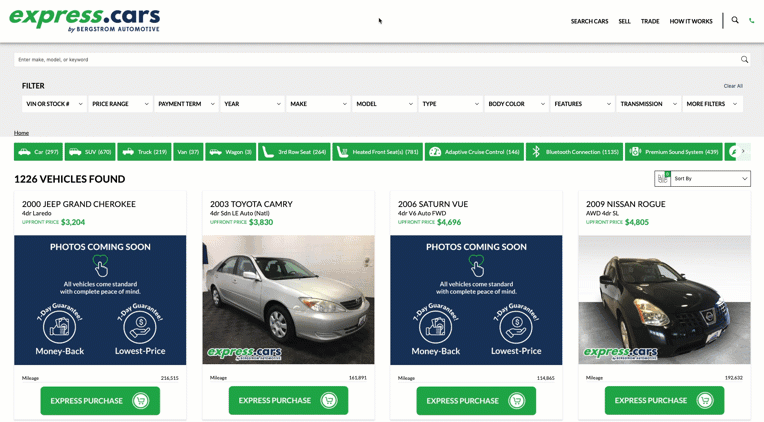Open the silver Toyota Camry photo
This screenshot has height=422, width=764.
[x=288, y=300]
